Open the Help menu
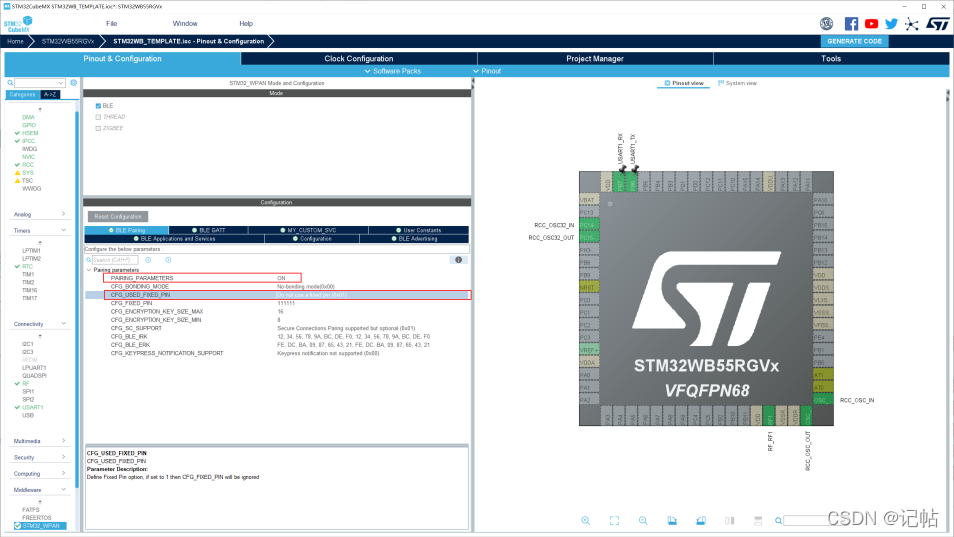 click(x=246, y=24)
